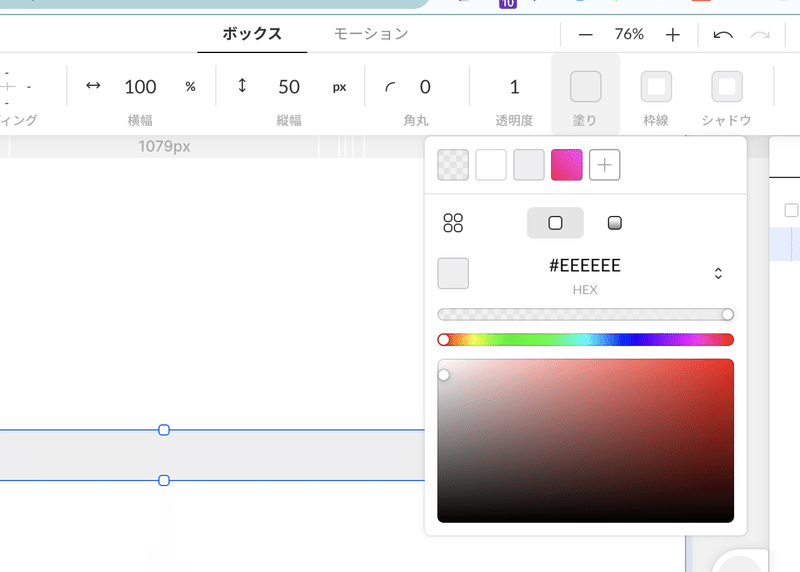The image size is (800, 572).
Task: Zoom in with the plus button
Action: (673, 35)
